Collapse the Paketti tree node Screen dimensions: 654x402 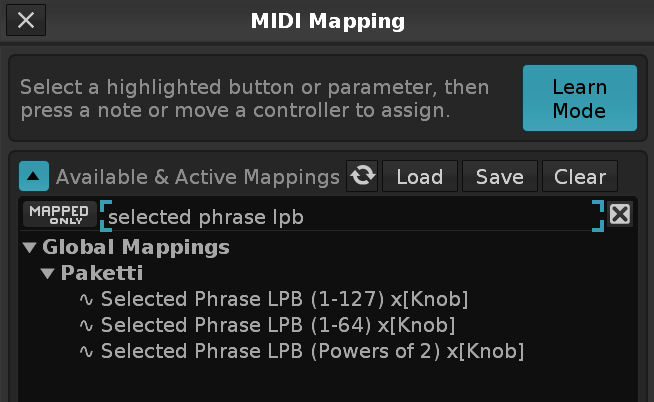point(48,273)
